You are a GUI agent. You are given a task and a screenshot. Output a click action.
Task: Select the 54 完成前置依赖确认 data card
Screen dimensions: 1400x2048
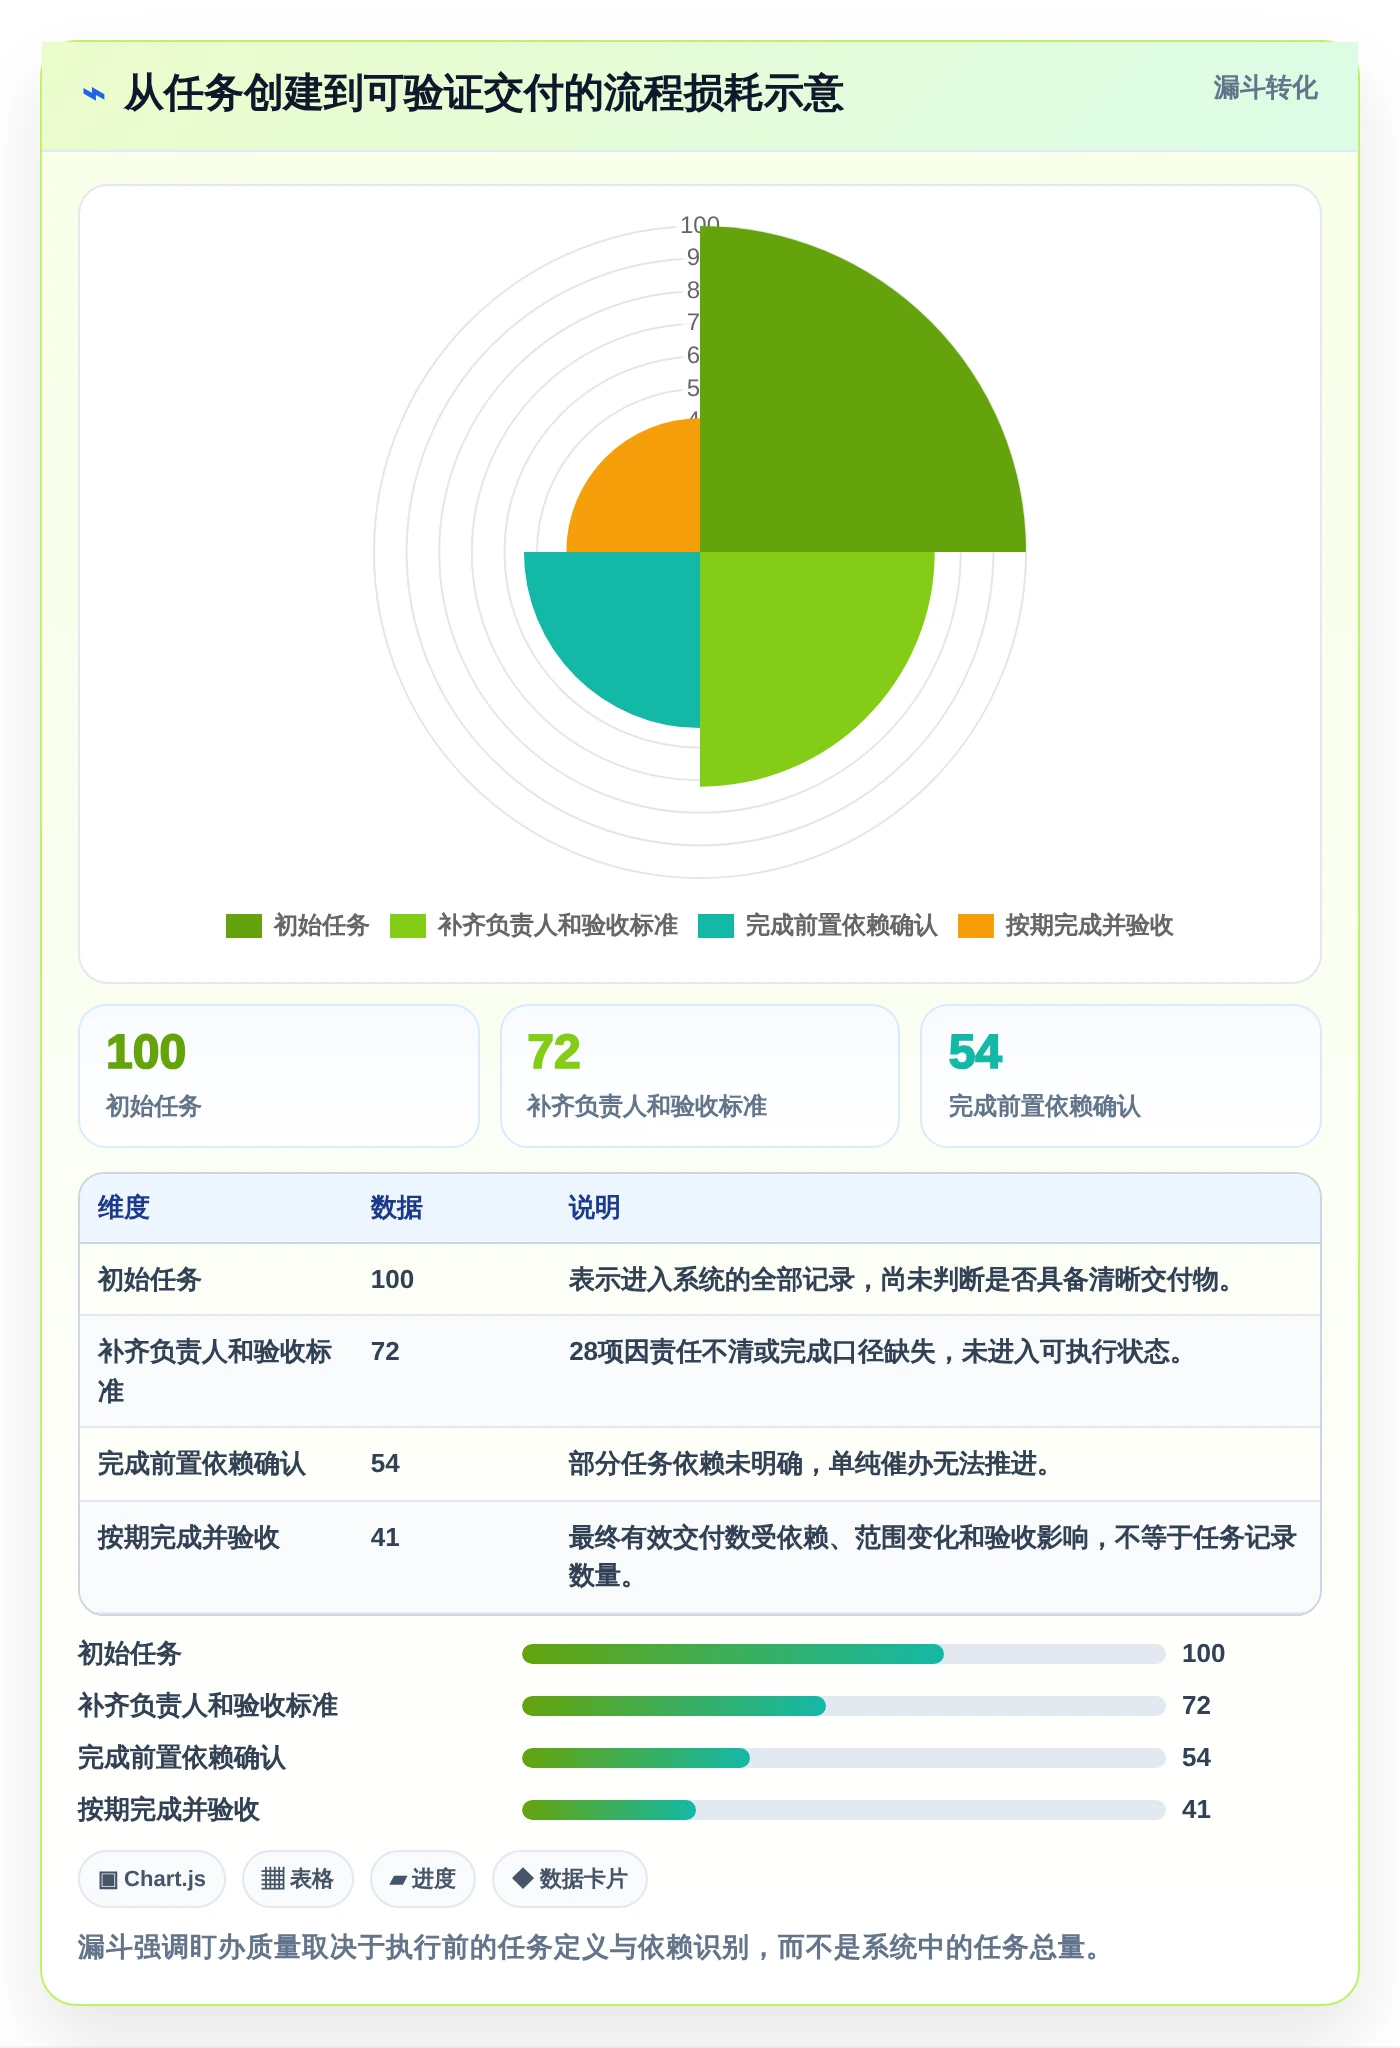tap(1121, 1076)
